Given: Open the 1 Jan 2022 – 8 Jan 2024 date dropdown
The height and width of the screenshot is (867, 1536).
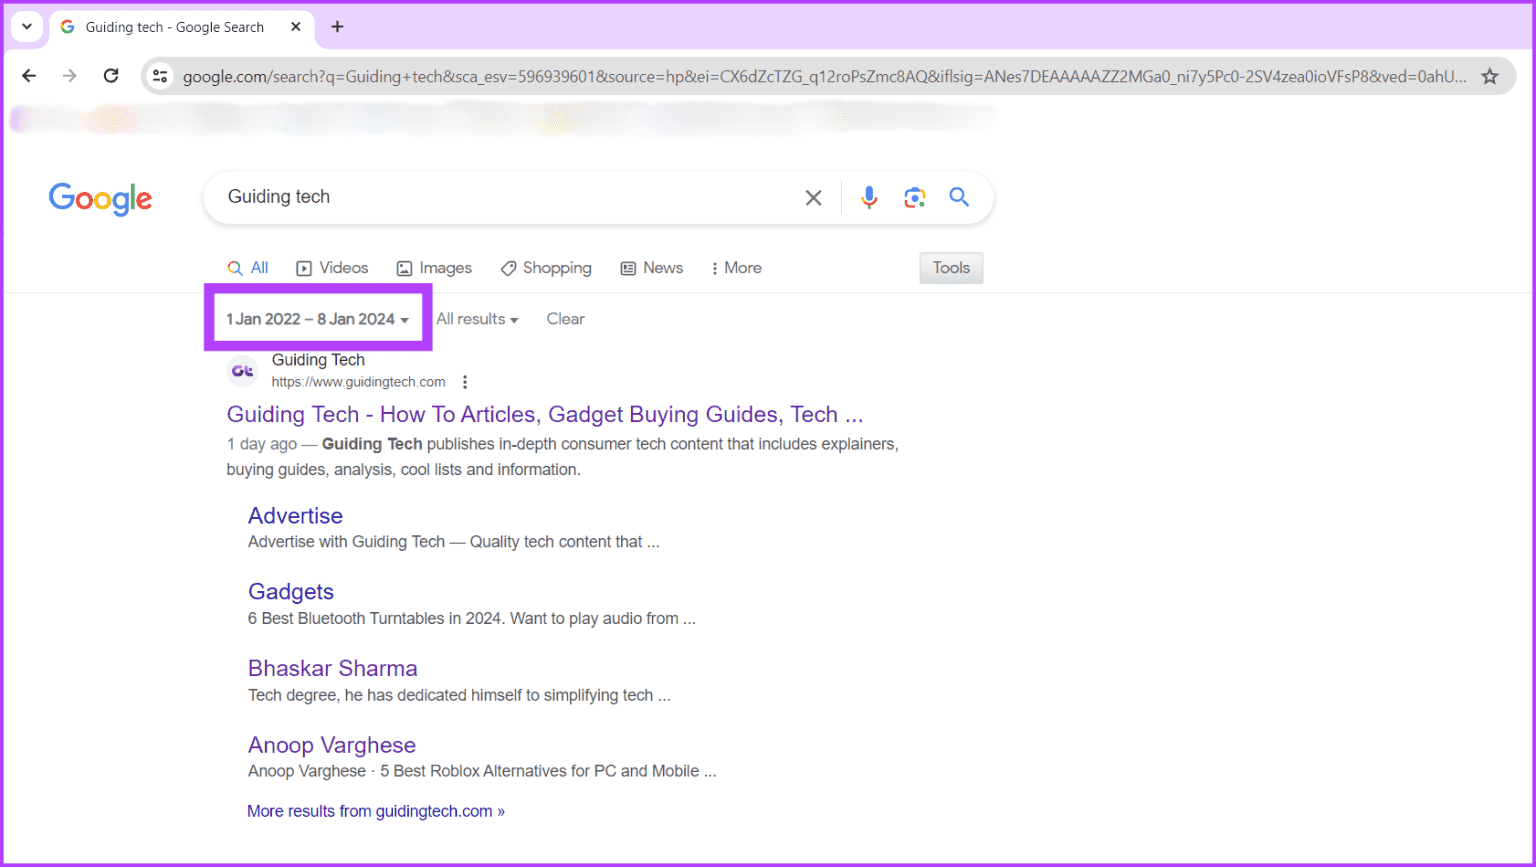Looking at the screenshot, I should pyautogui.click(x=318, y=319).
